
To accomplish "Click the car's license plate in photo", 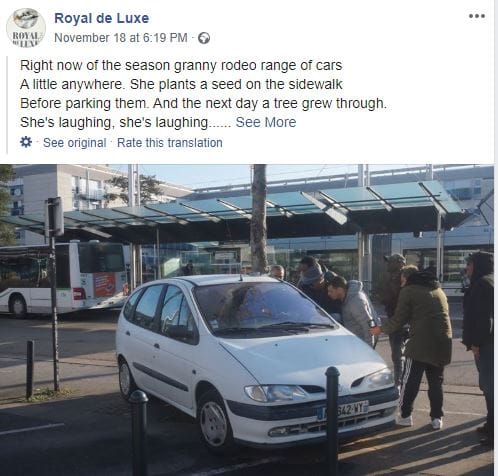I will point(343,410).
